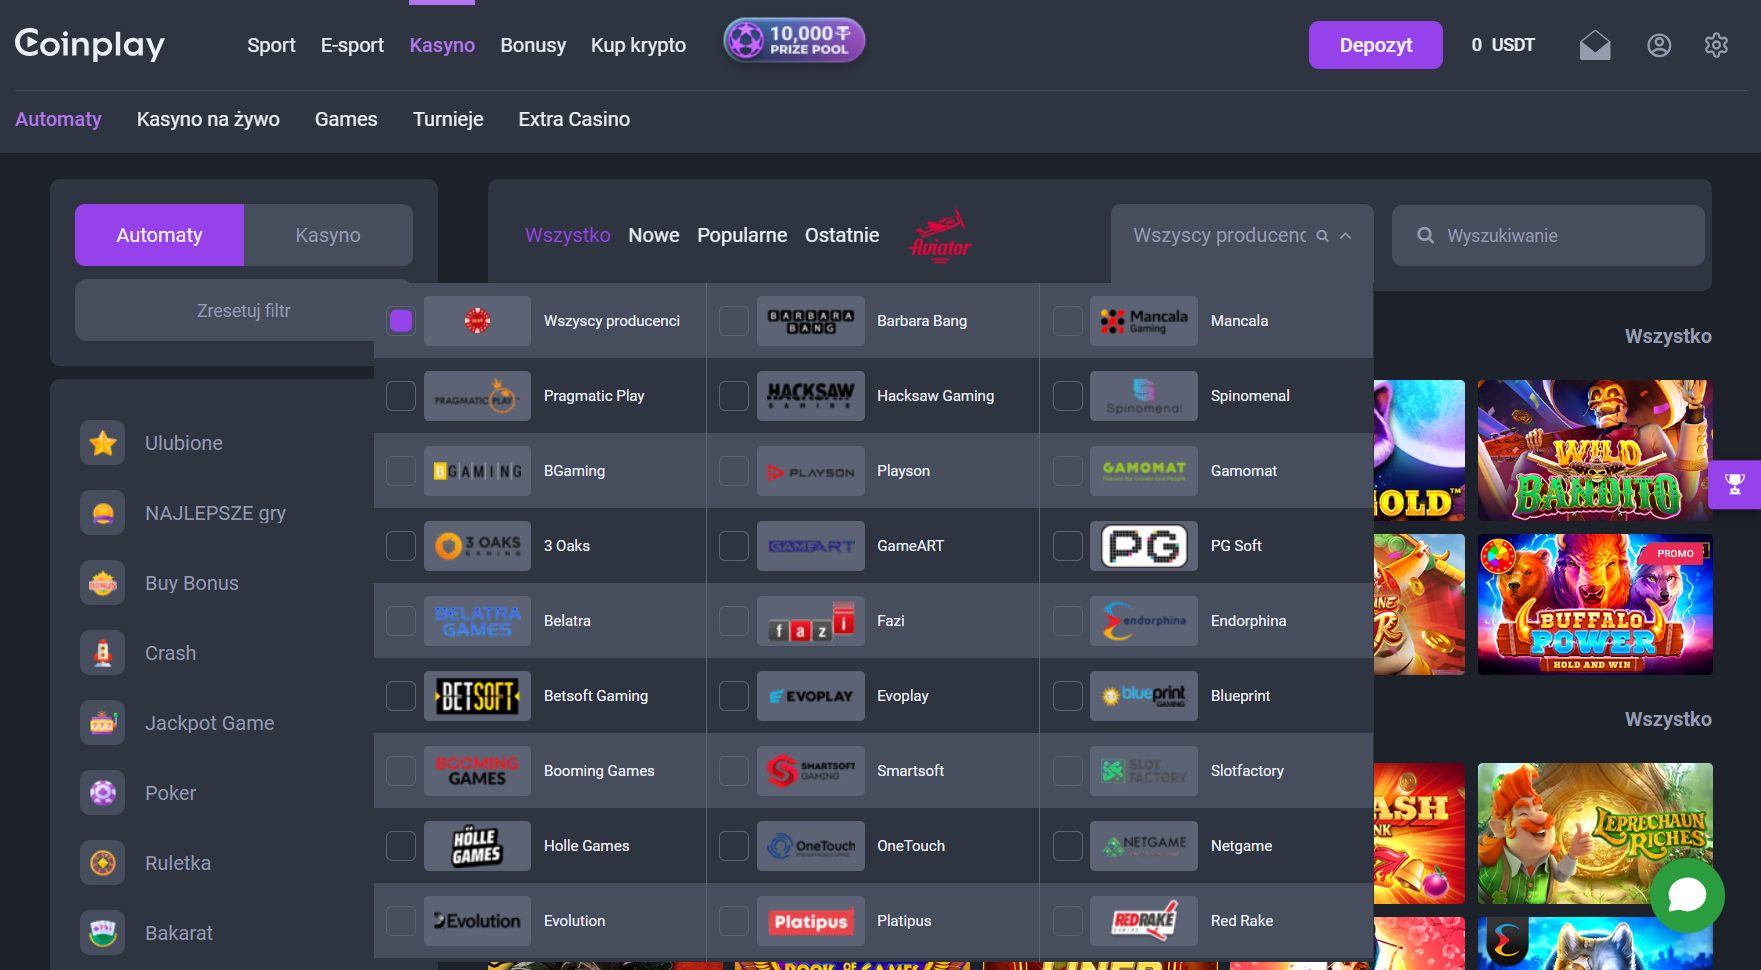Click the Wyszukiwanie search field
This screenshot has width=1761, height=970.
click(x=1548, y=236)
